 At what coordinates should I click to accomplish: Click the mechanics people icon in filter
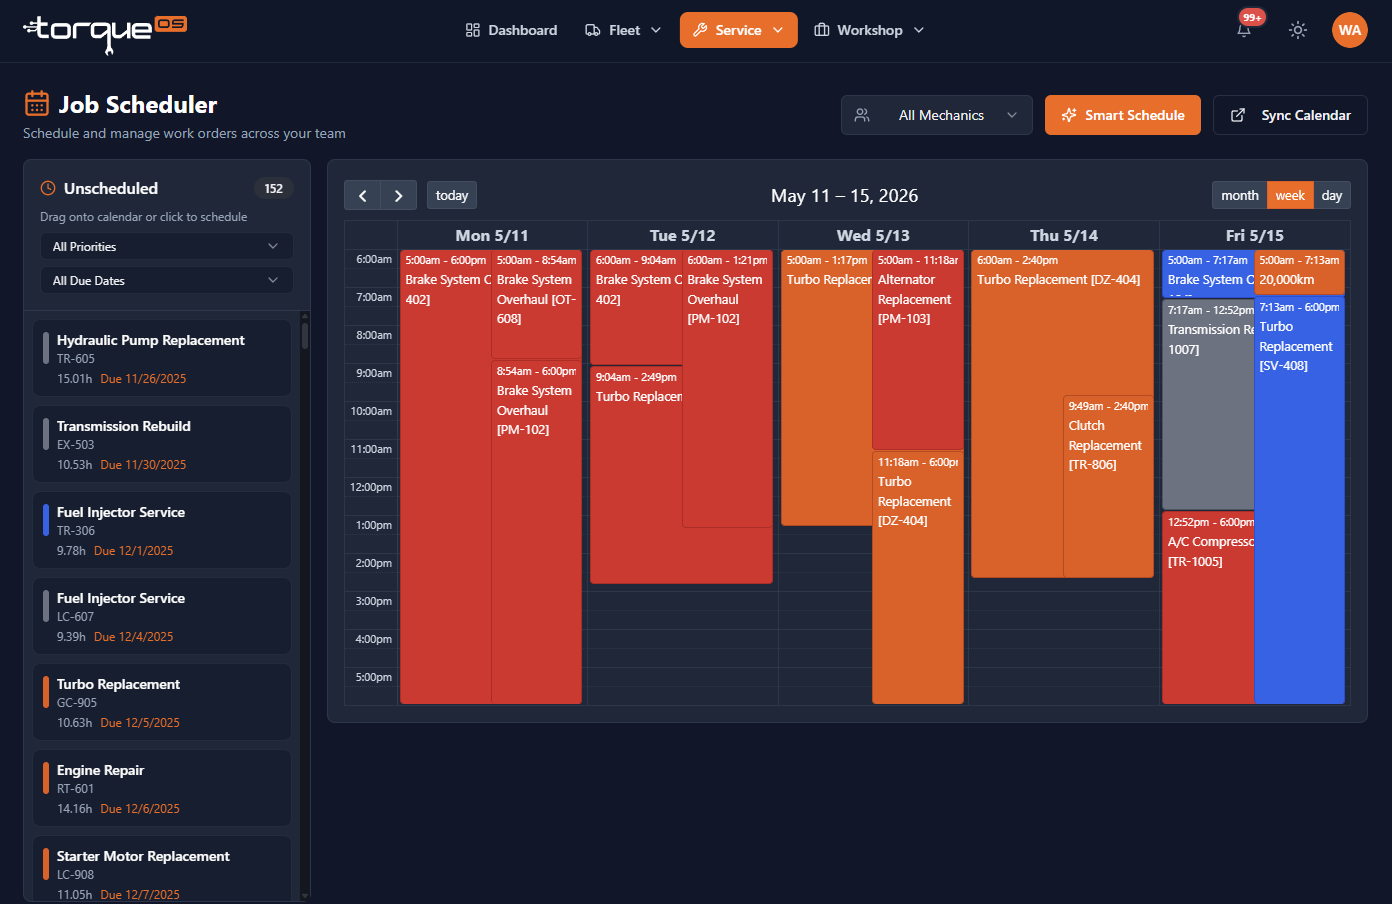pyautogui.click(x=862, y=115)
